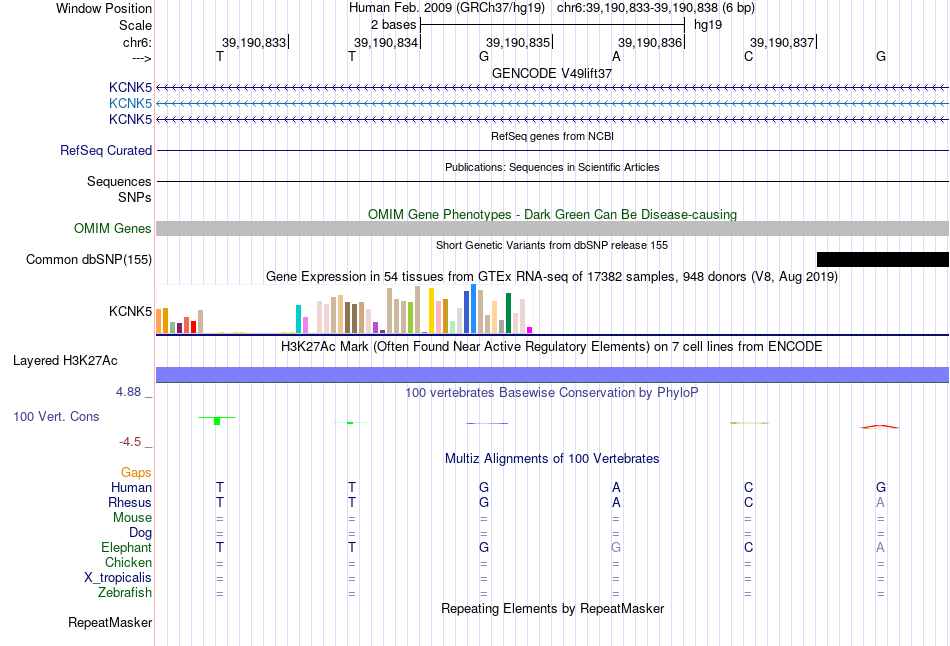
Task: Click the Common dbSNP(155) track label
Action: tap(89, 259)
